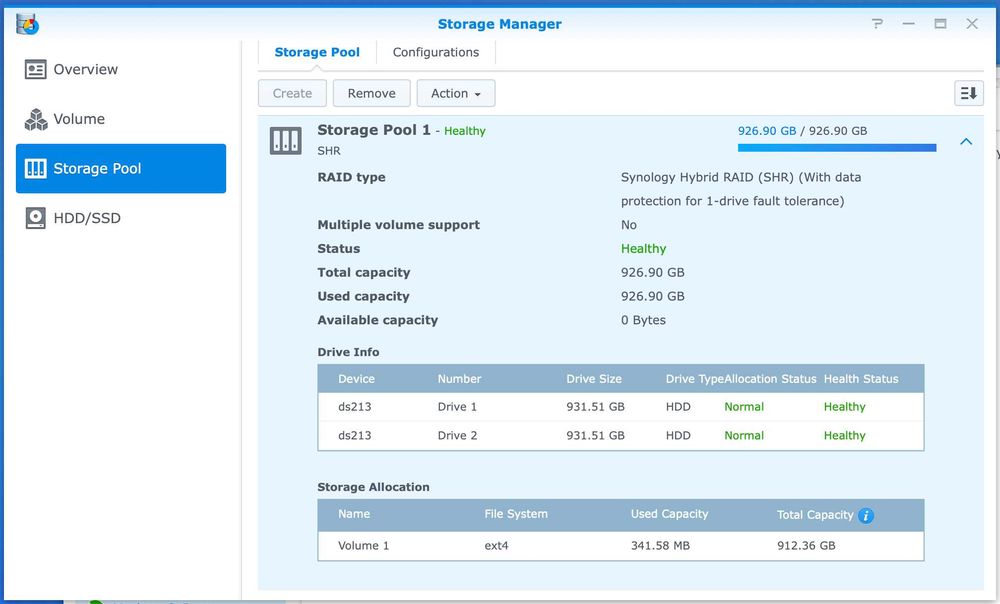
Task: Click the Health Status column header
Action: tap(861, 379)
